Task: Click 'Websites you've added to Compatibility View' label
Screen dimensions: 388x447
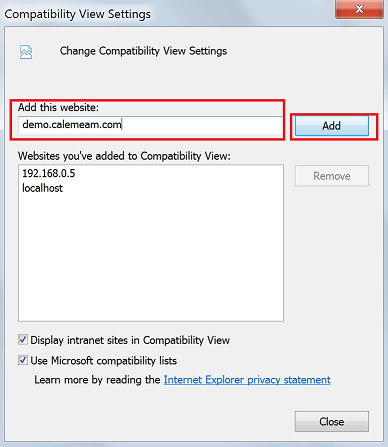Action: [x=124, y=156]
